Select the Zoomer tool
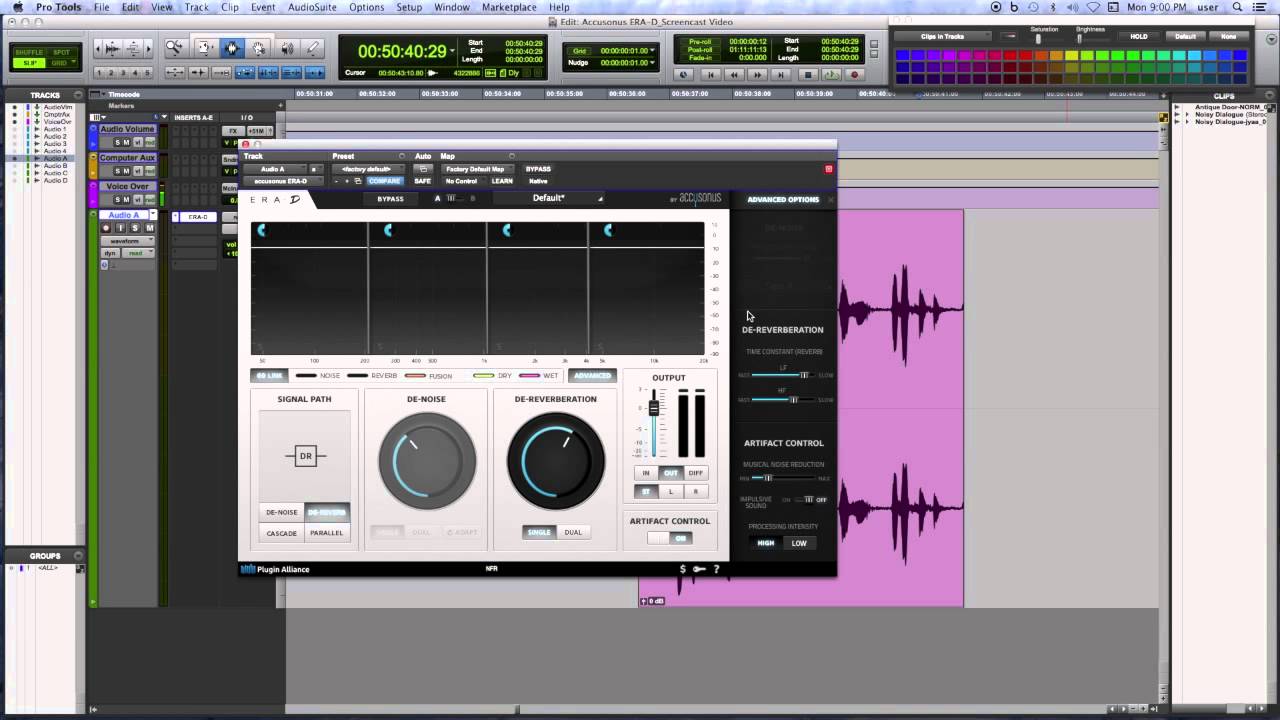1280x720 pixels. [x=175, y=48]
